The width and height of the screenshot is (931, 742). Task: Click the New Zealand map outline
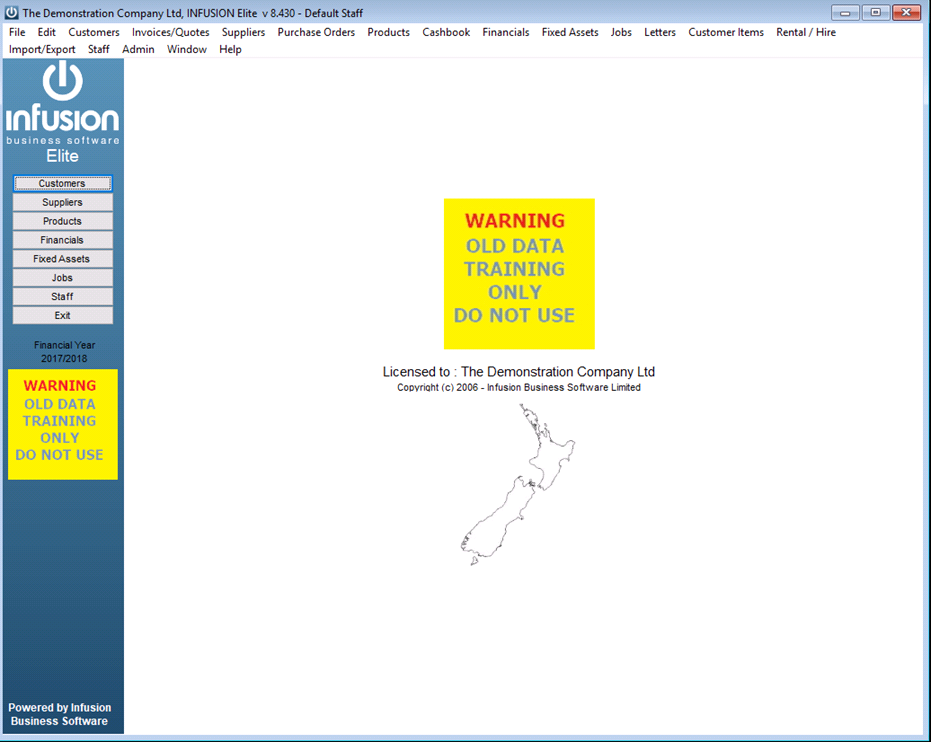pos(518,484)
